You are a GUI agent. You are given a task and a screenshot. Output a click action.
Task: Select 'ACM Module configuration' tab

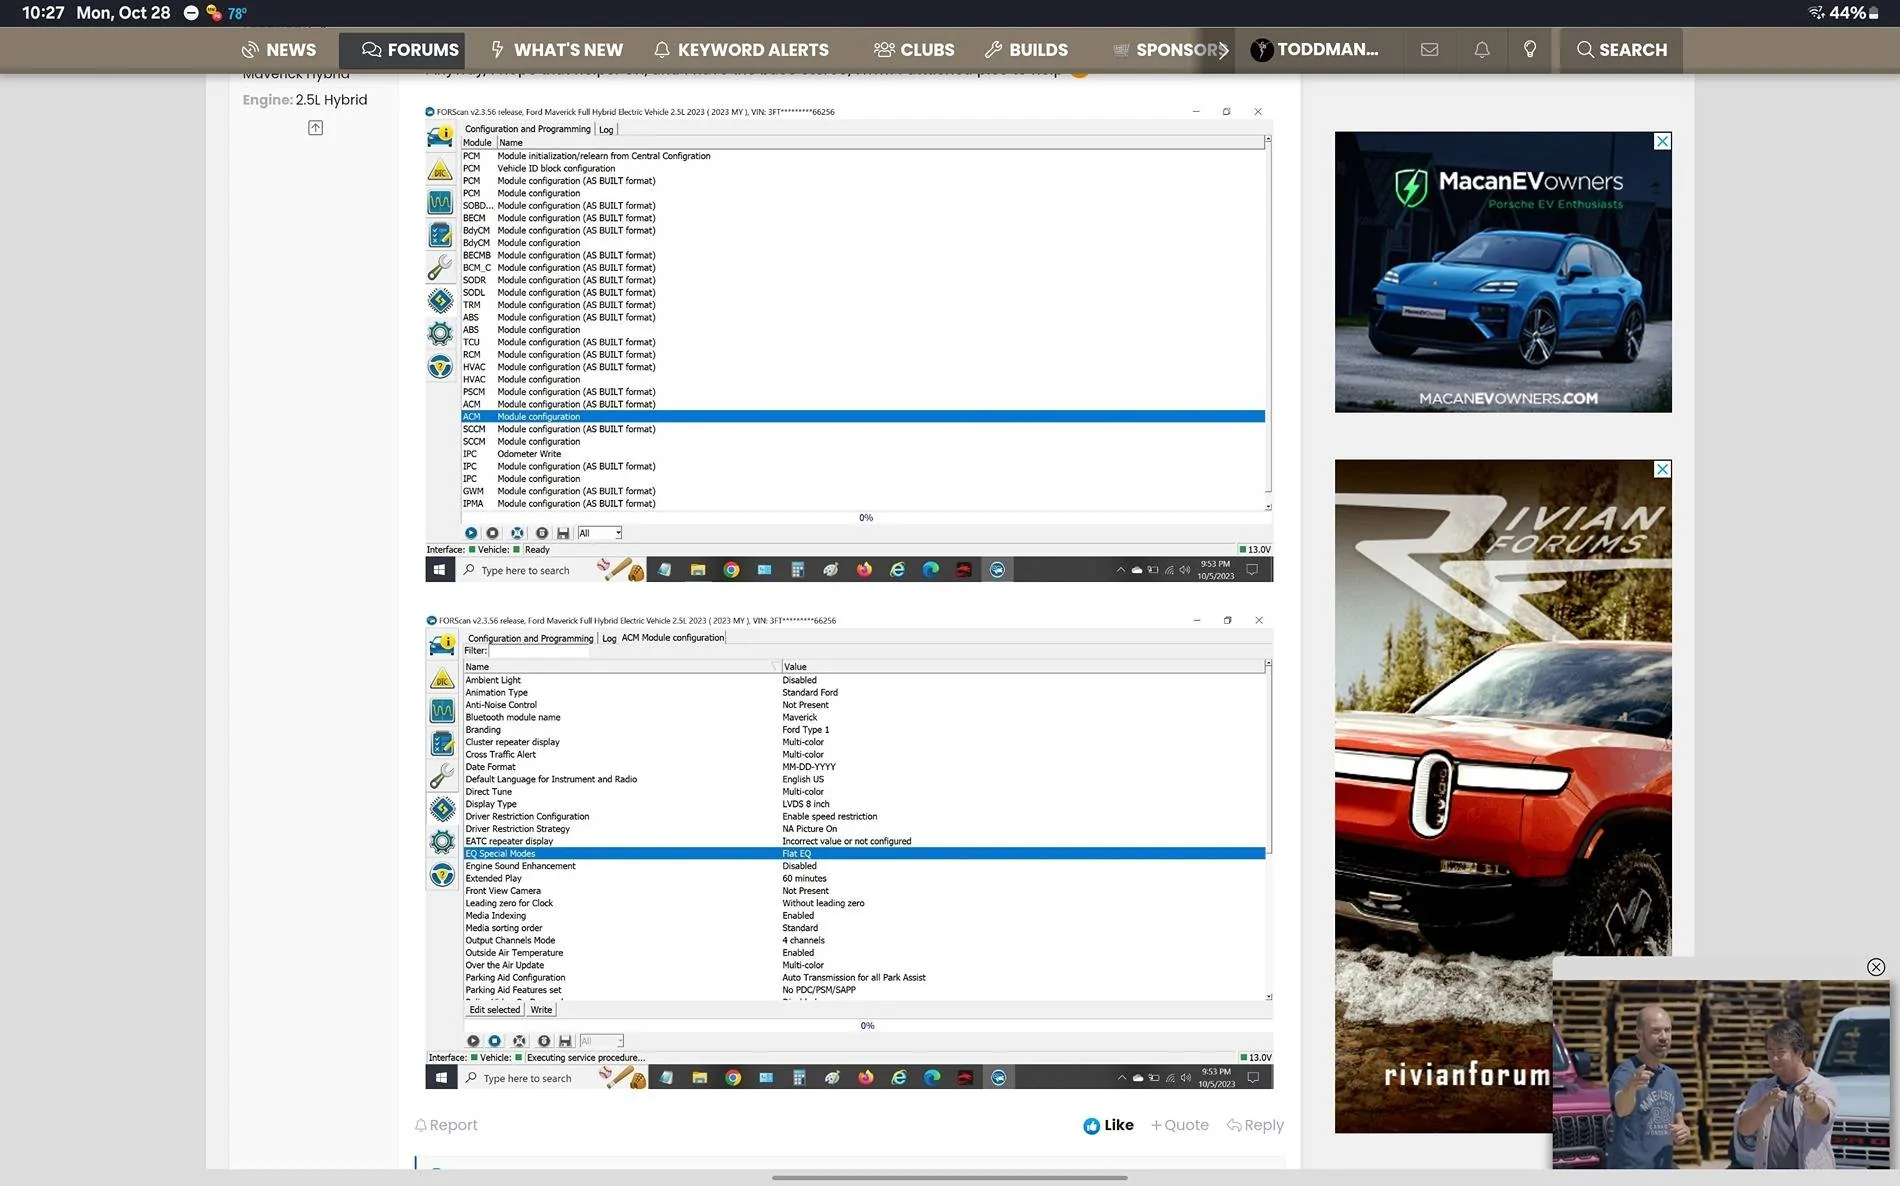[x=673, y=638]
